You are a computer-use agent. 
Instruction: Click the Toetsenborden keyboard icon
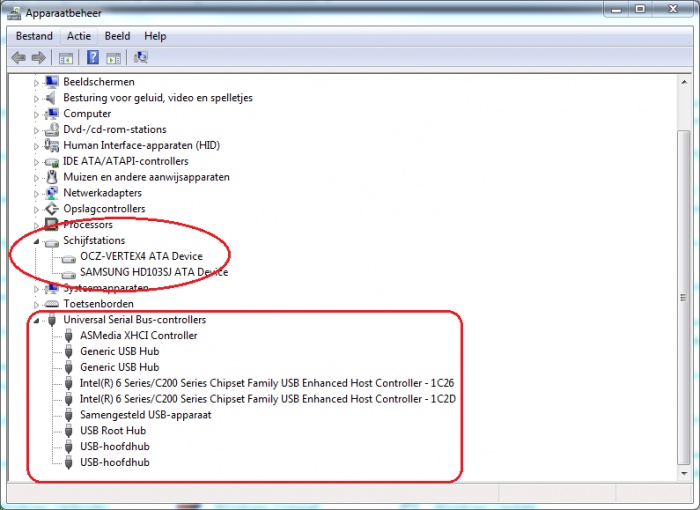click(x=52, y=304)
